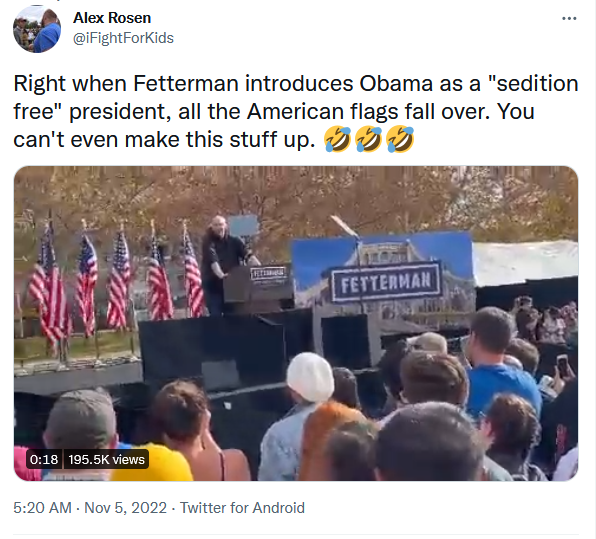Click the tweet text about Fetterman
Viewport: 596px width, 539px height.
(x=296, y=111)
